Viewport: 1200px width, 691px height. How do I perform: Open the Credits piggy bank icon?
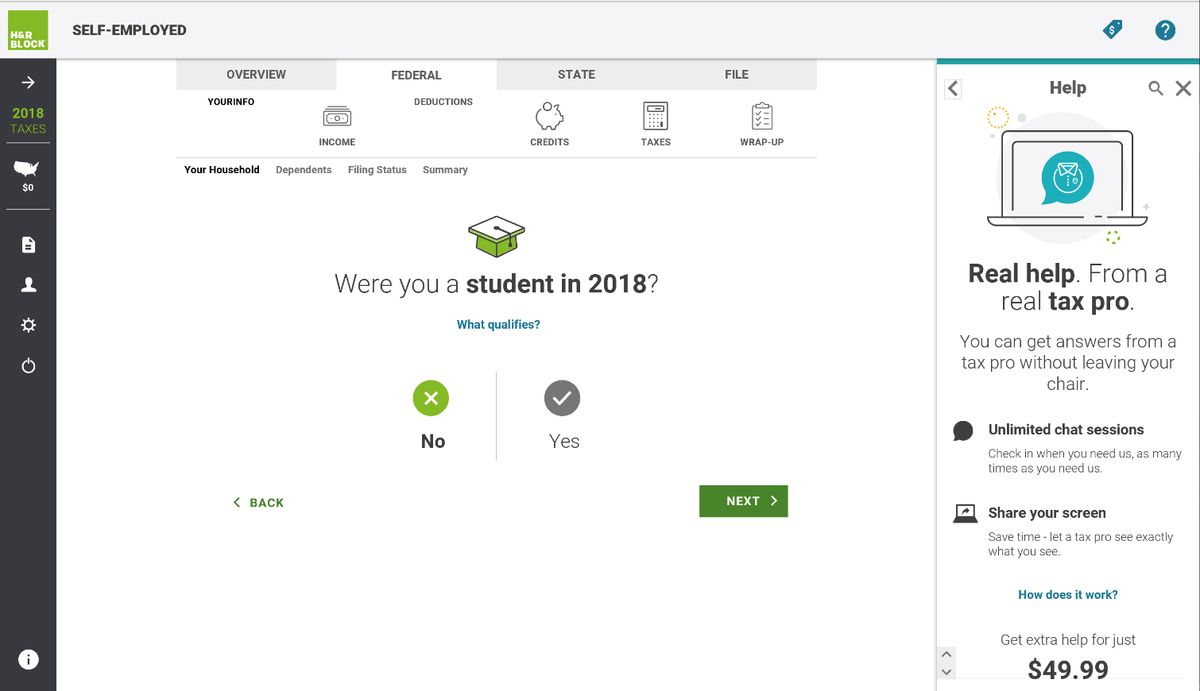click(x=549, y=116)
